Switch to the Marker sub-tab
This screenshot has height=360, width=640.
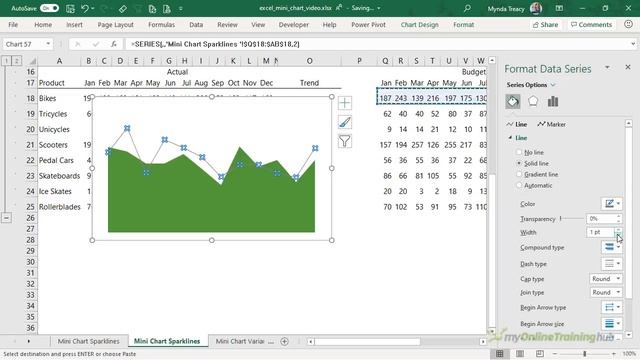[551, 124]
